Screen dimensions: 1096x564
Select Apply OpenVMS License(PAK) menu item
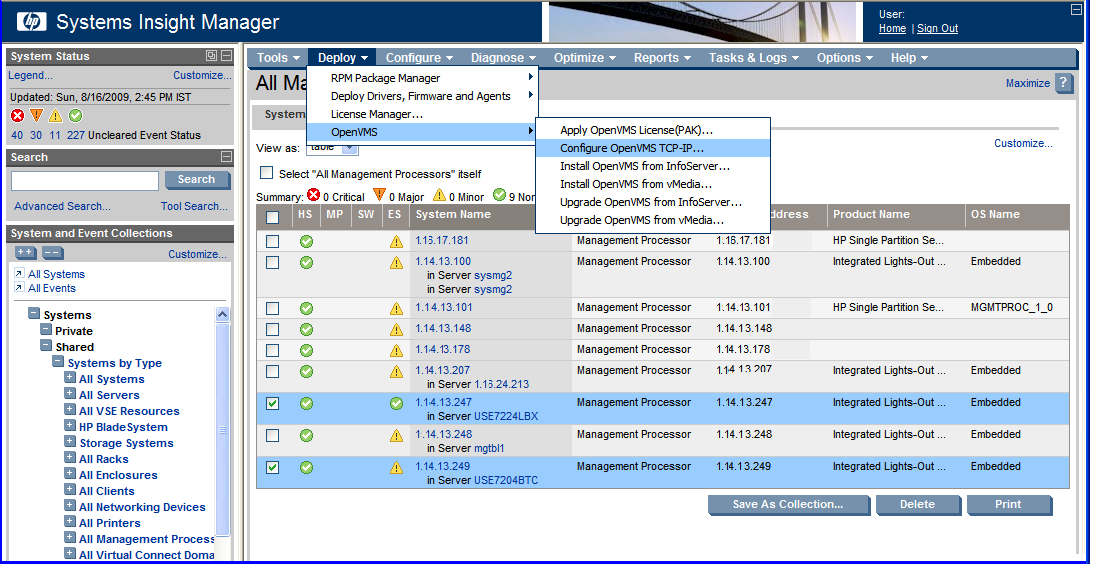(x=652, y=130)
